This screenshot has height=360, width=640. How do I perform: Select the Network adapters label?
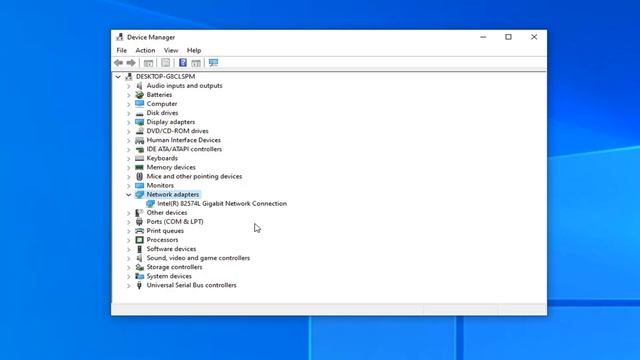point(173,194)
